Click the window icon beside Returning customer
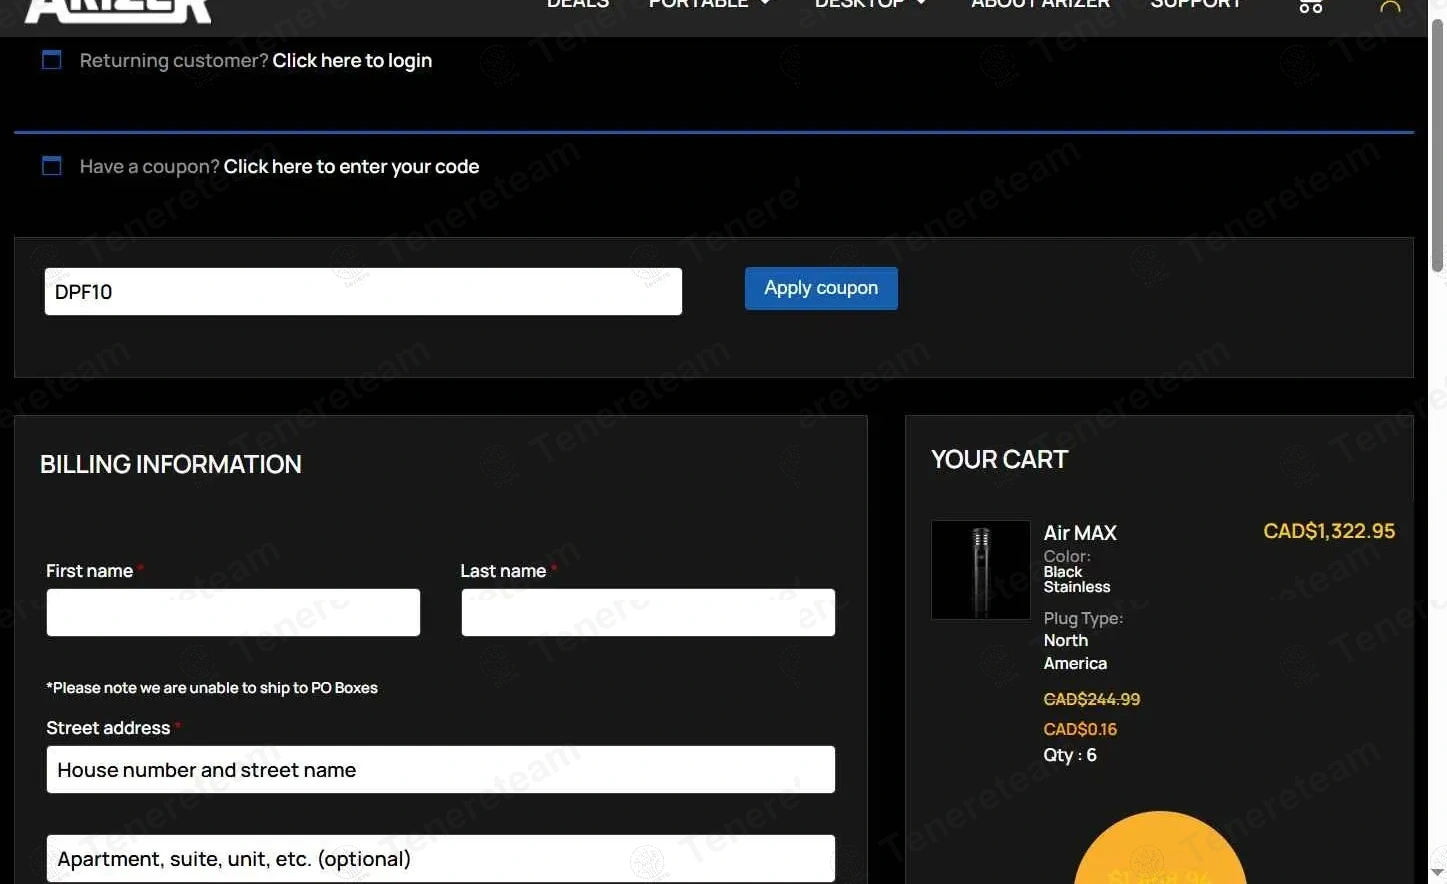This screenshot has height=884, width=1447. coord(52,60)
